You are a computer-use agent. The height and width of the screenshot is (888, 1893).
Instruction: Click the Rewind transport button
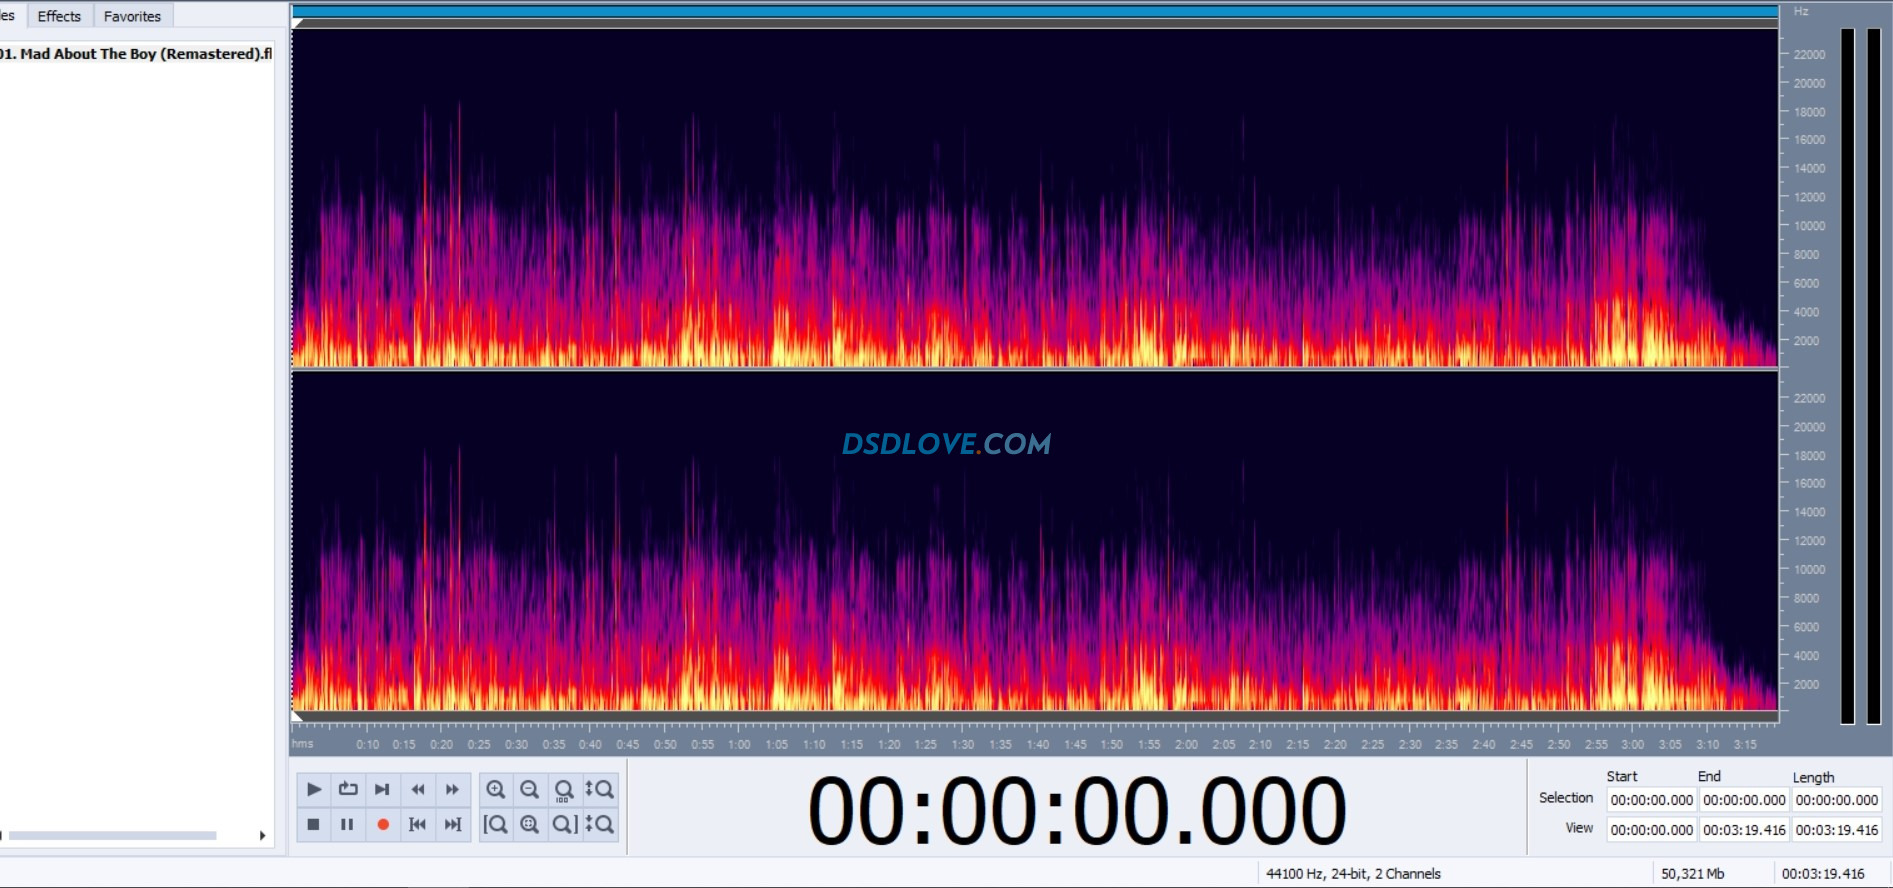coord(418,789)
